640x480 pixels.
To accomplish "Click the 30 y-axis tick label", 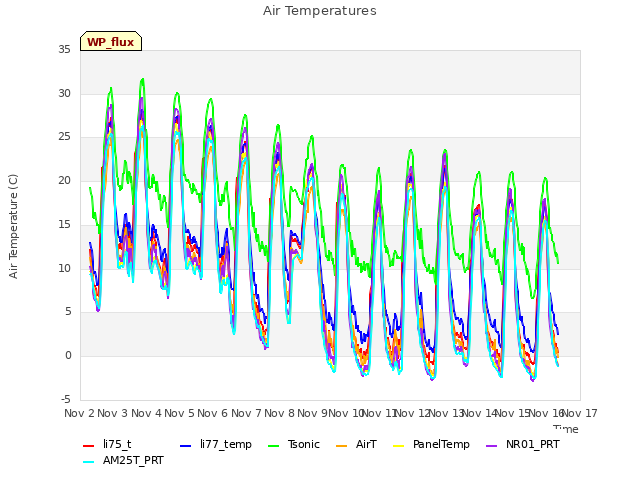I will coord(64,93).
